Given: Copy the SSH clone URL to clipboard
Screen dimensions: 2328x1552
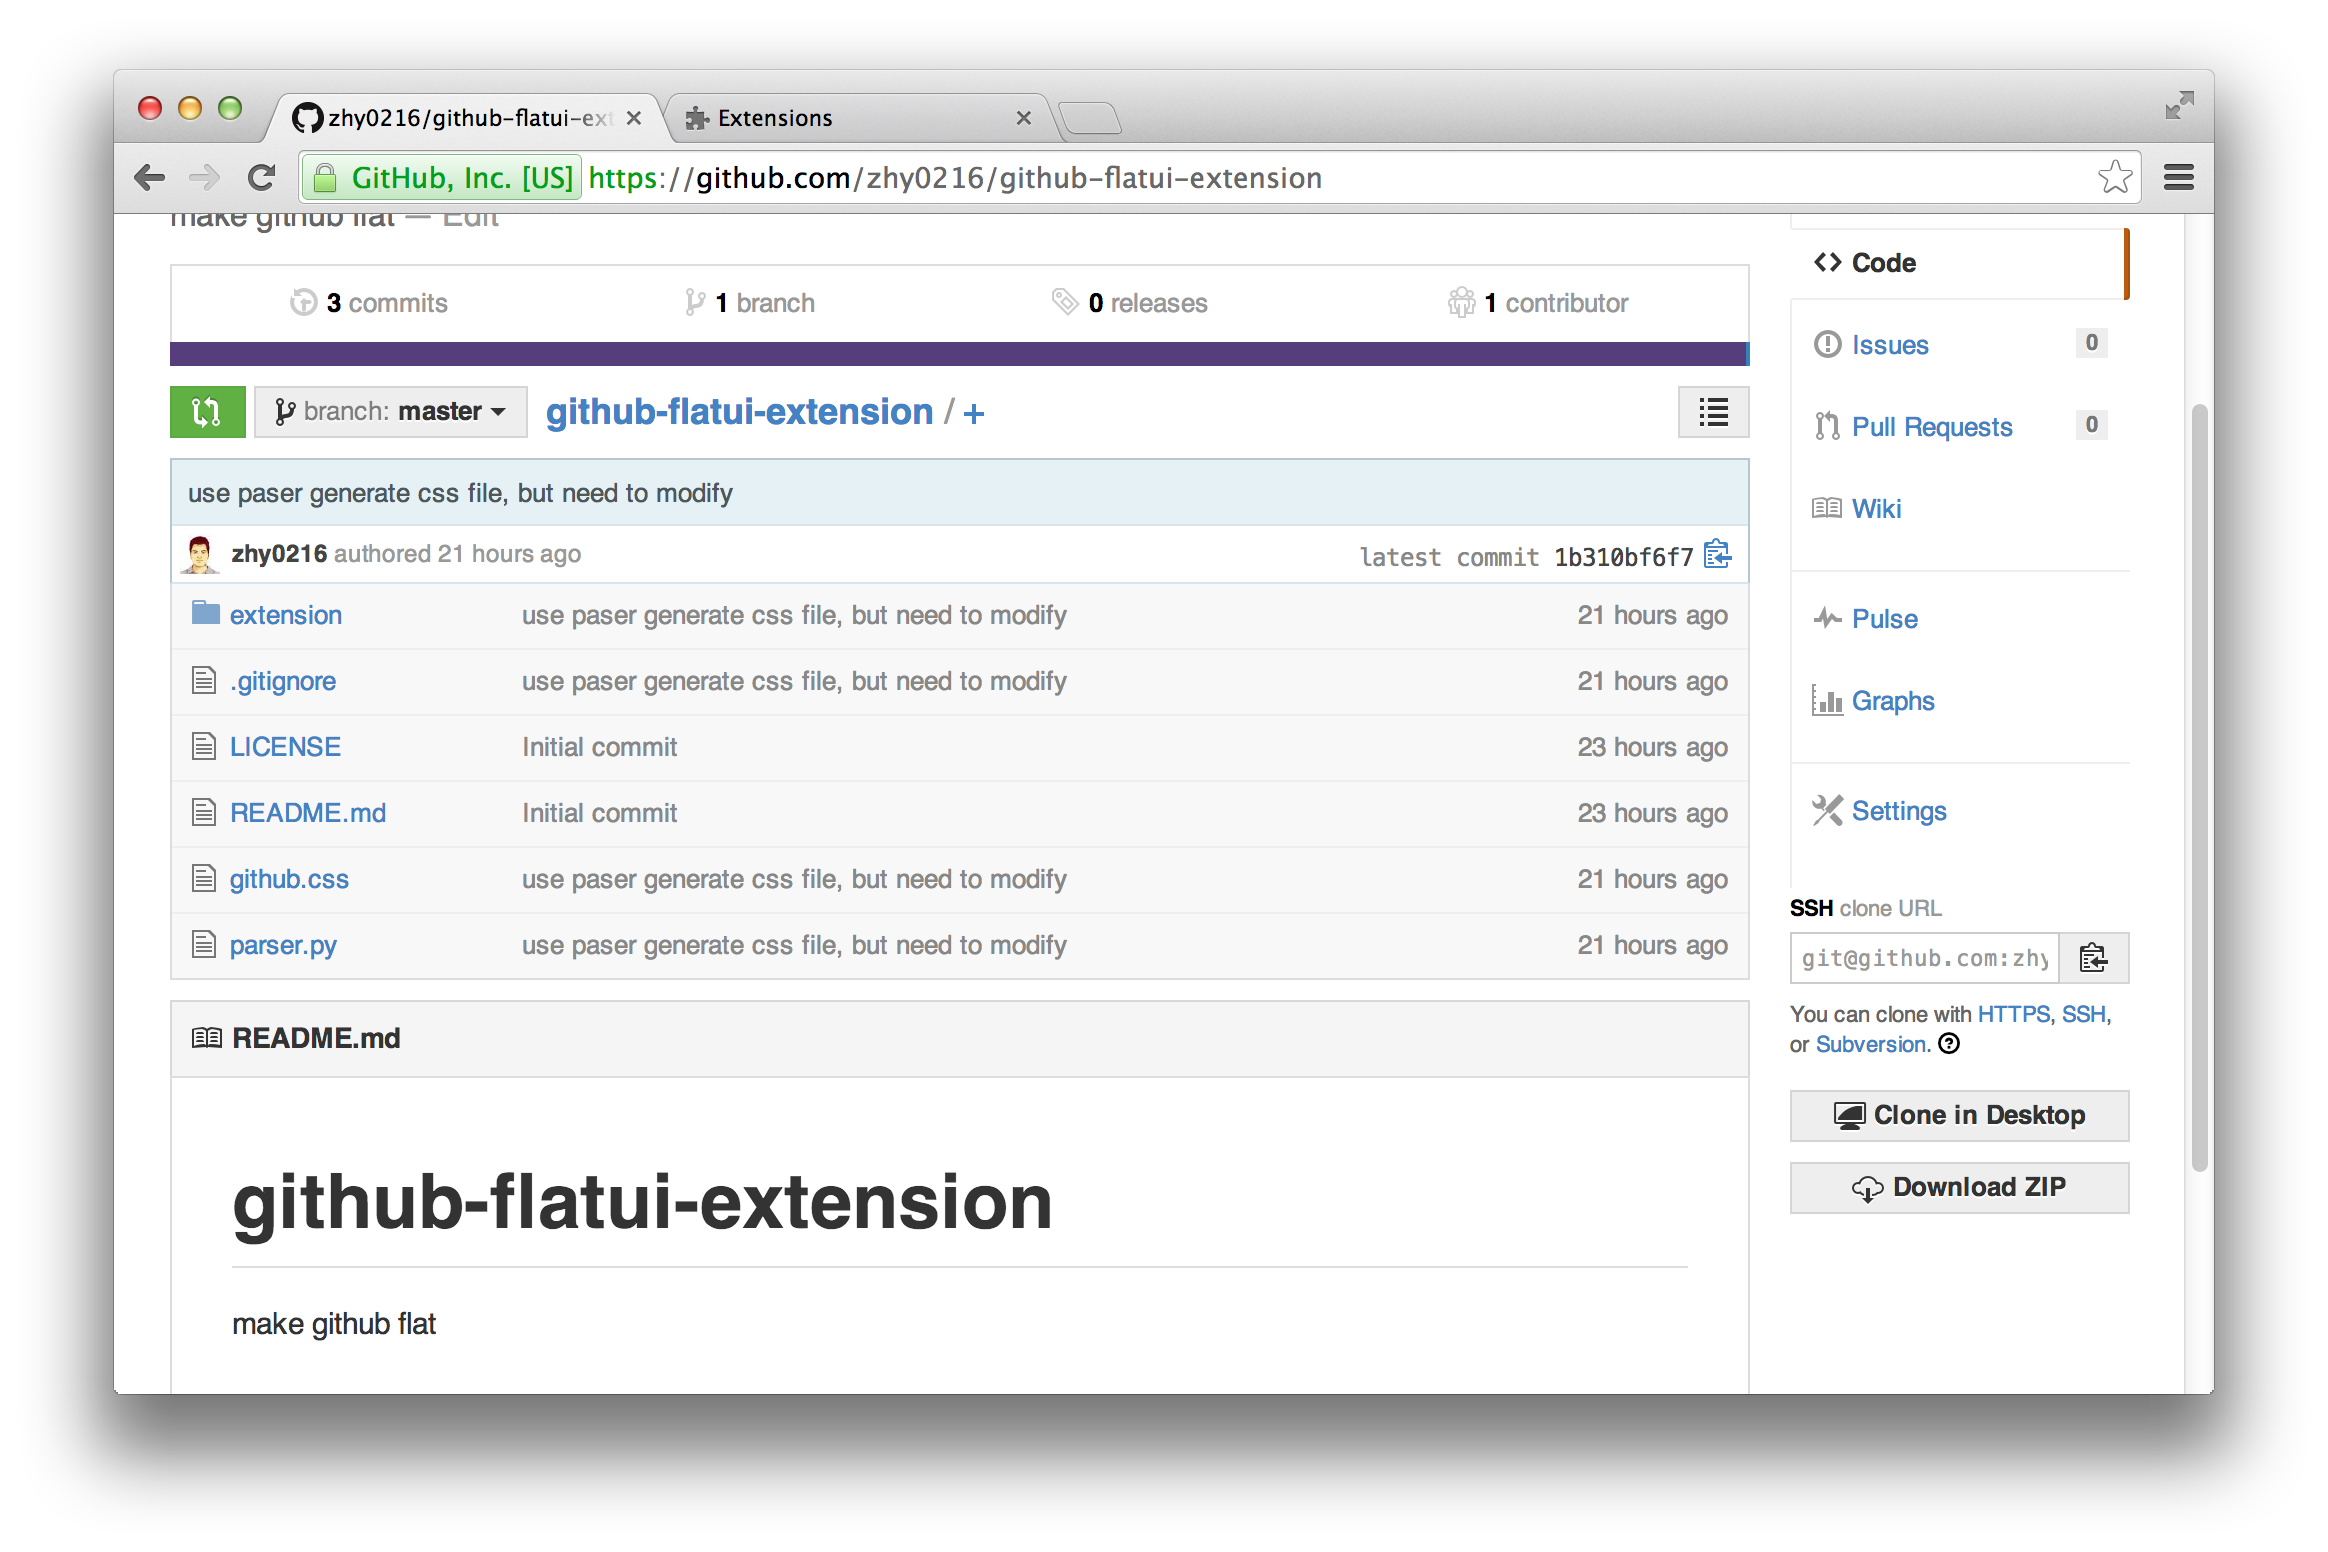Looking at the screenshot, I should pos(2093,958).
